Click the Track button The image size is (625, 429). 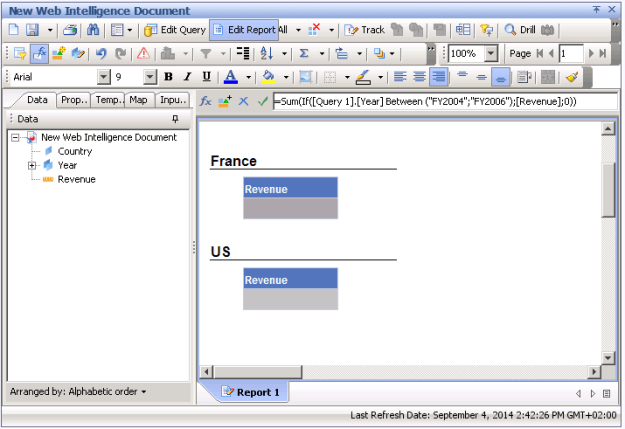[x=366, y=30]
